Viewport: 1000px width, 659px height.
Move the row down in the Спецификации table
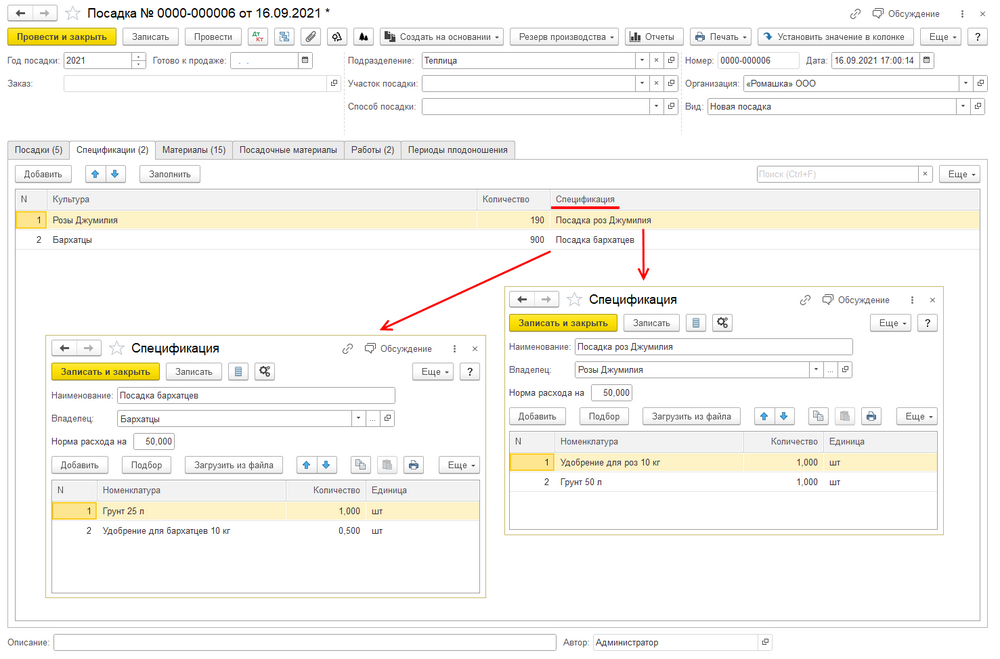coord(115,174)
